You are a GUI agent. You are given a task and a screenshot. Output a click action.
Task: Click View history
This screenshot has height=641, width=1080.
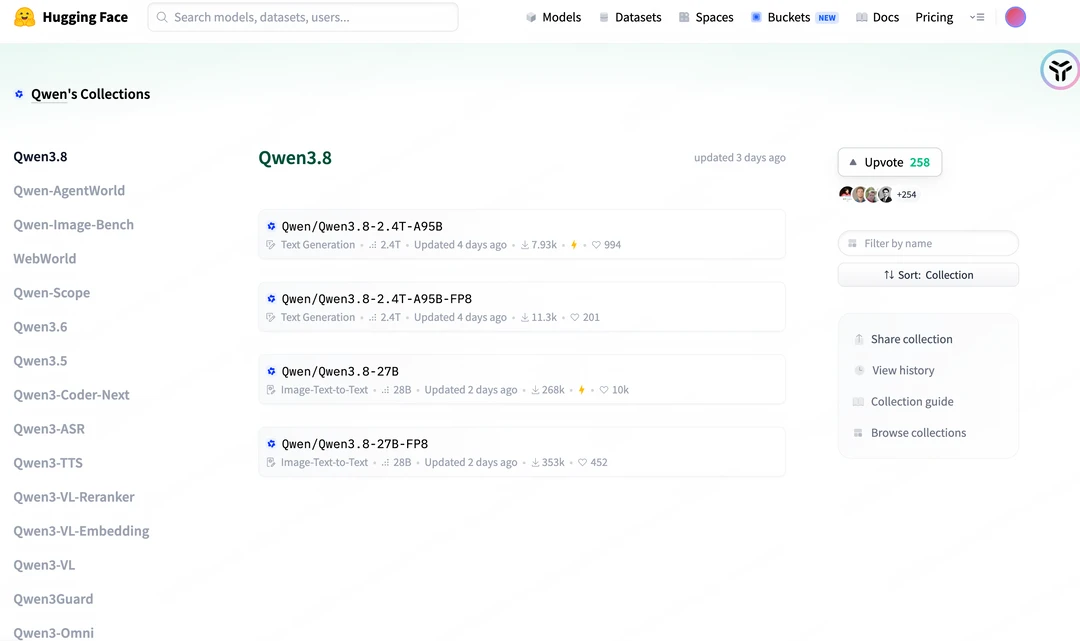pyautogui.click(x=903, y=370)
